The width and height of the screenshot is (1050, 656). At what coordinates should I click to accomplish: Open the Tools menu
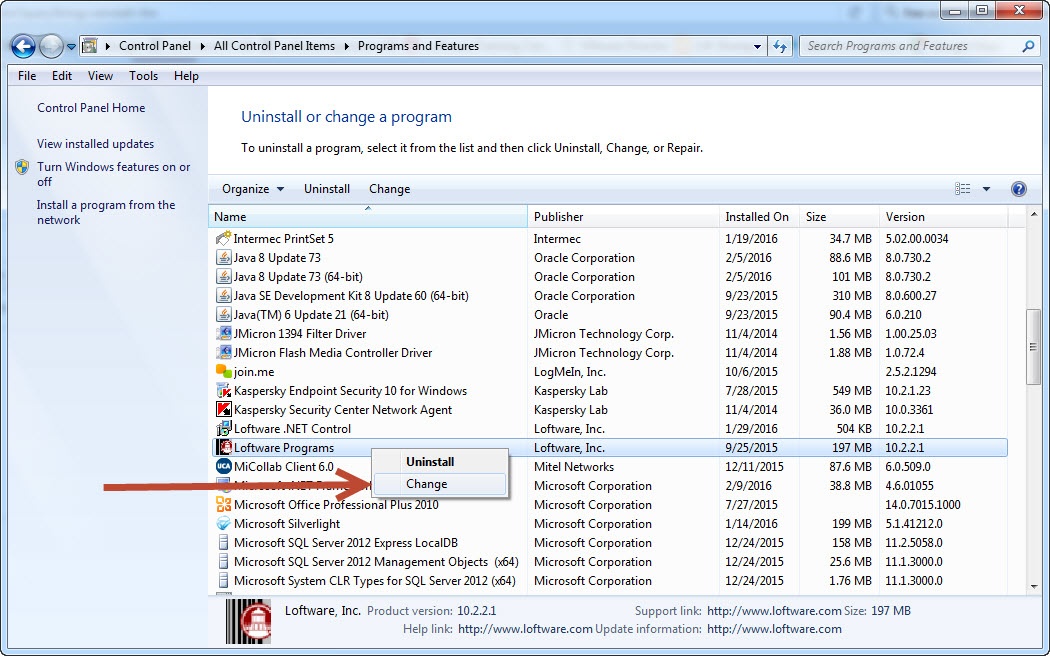coord(143,76)
